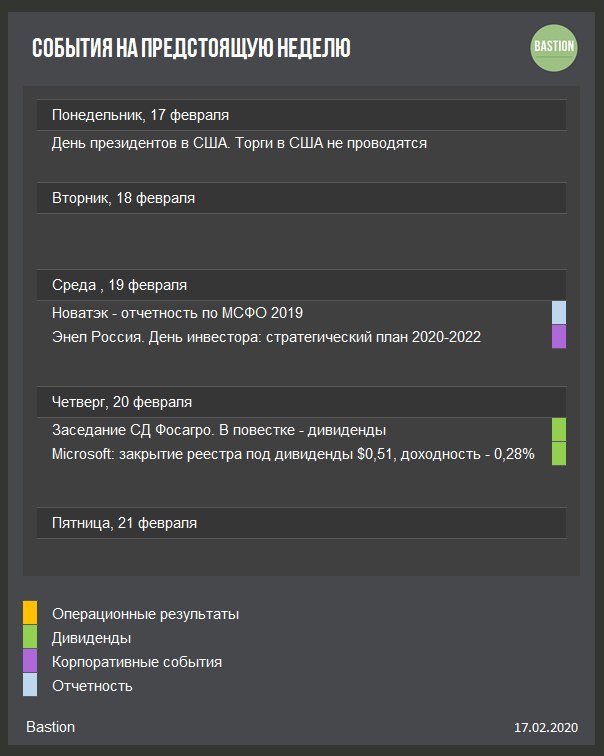Viewport: 604px width, 756px height.
Task: Click the light blue marker beside Новатэк
Action: point(559,312)
